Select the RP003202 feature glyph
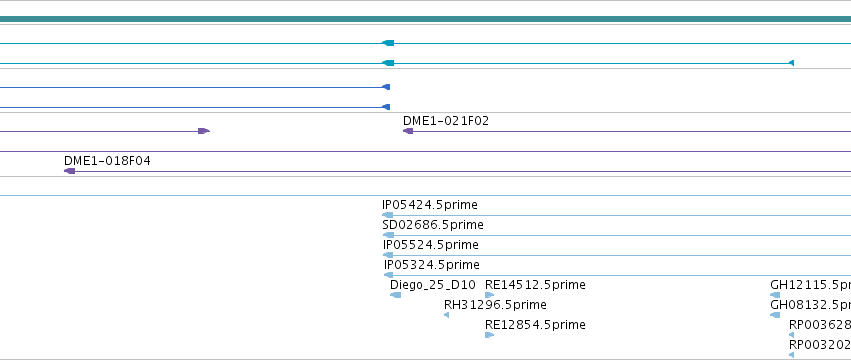851x360 pixels. (791, 355)
